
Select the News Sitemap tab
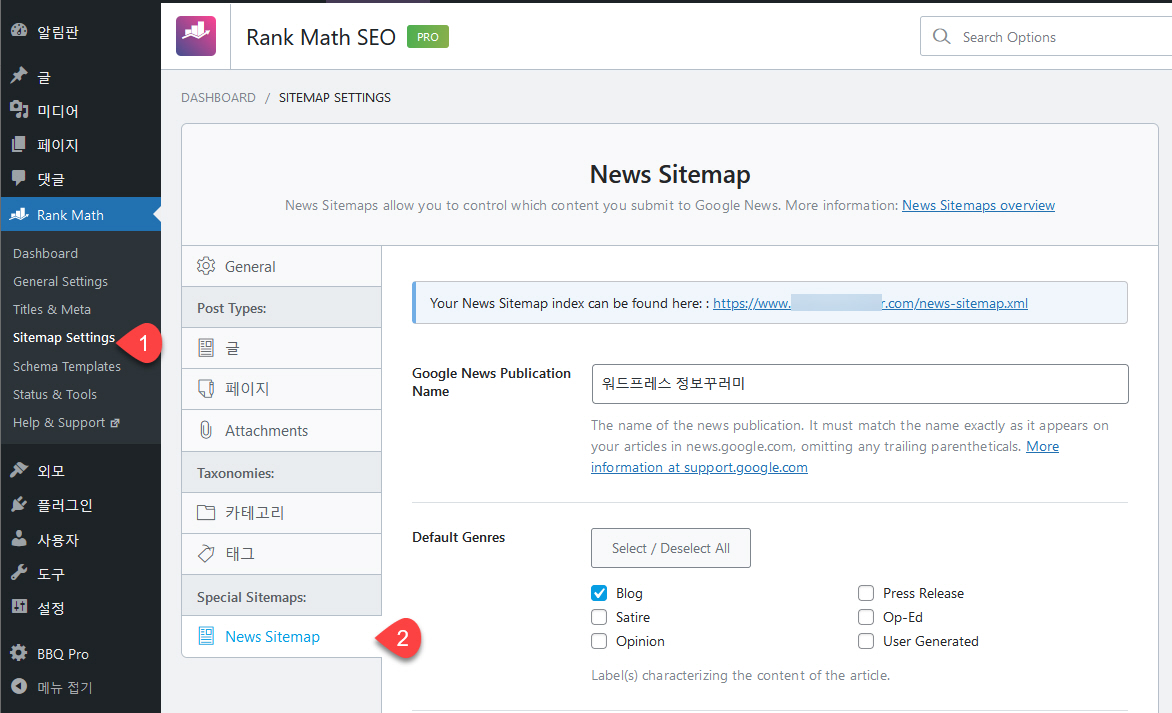281,637
